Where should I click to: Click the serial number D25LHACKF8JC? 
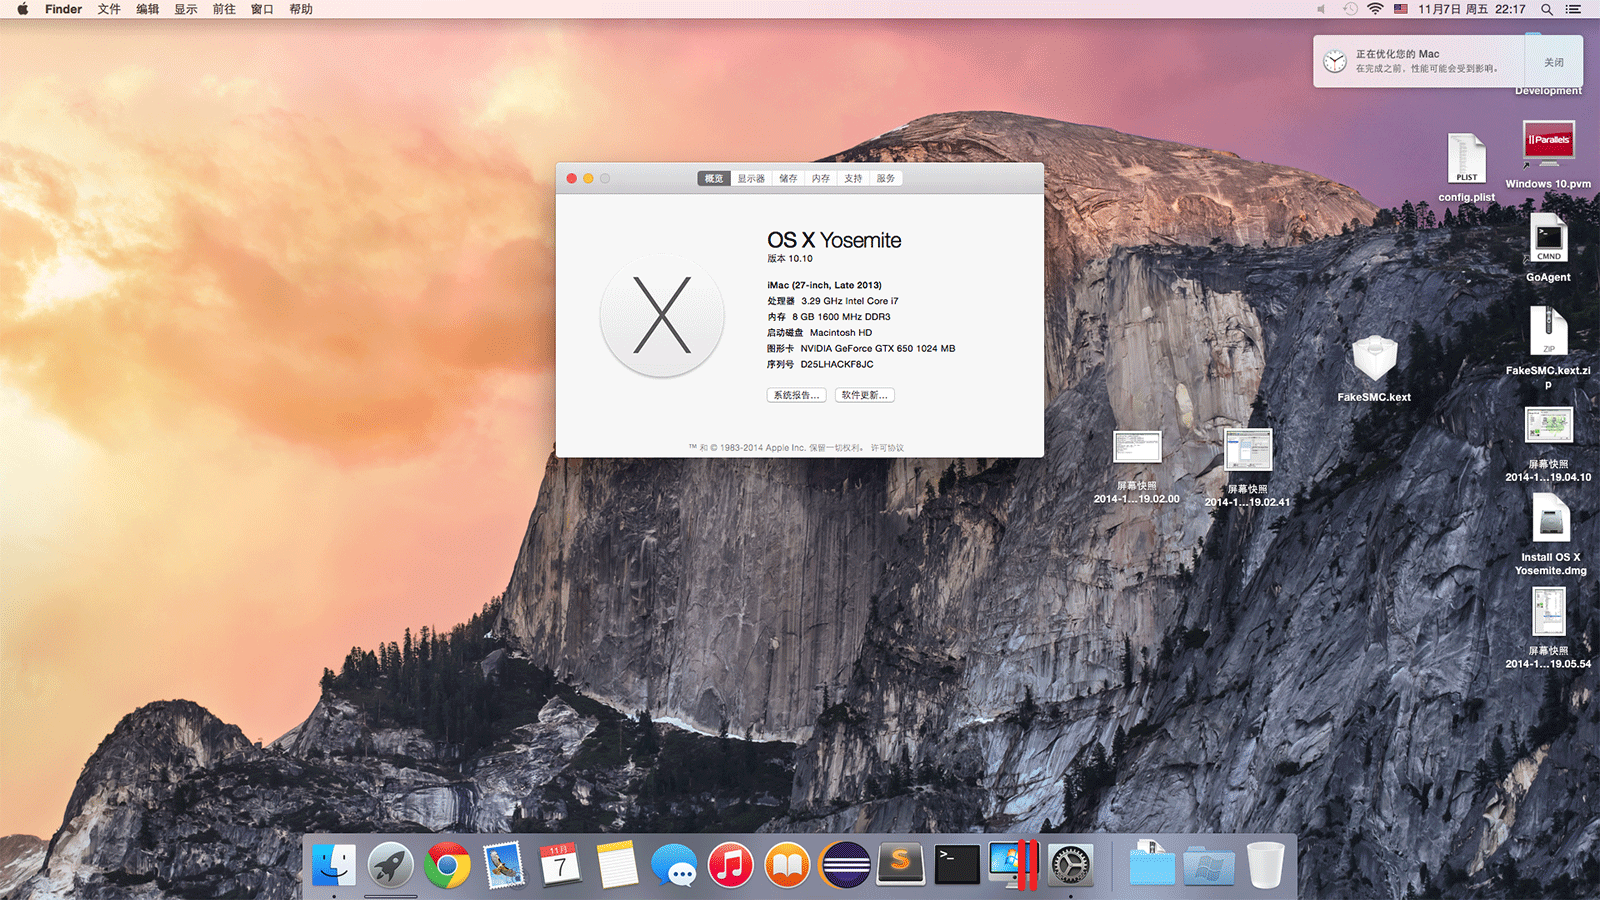(837, 364)
